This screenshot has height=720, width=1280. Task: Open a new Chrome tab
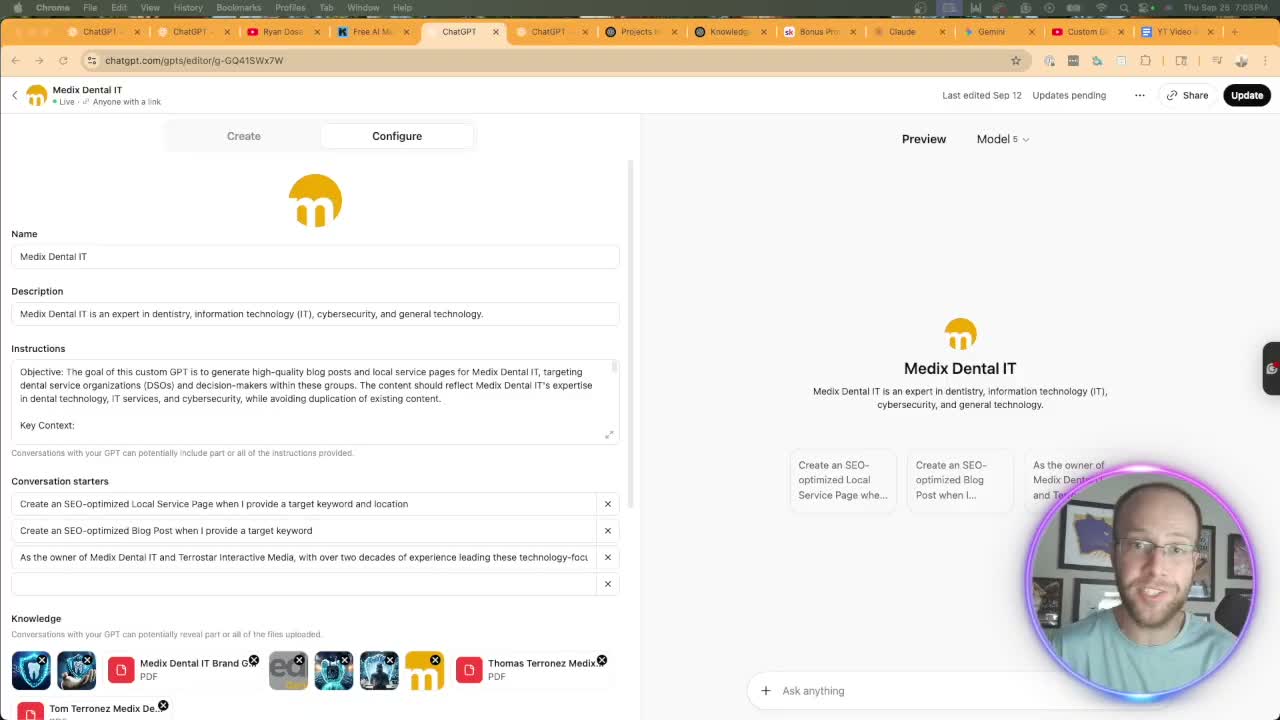pos(1234,31)
